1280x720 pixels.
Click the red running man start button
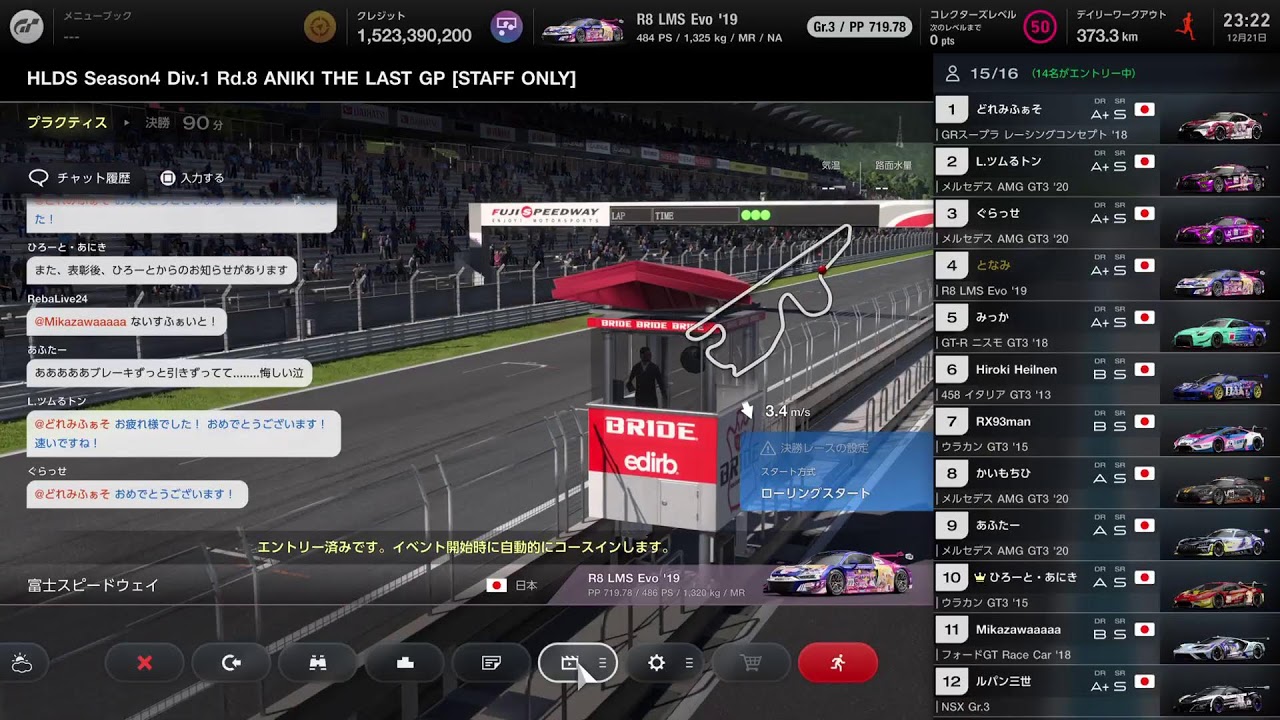(x=838, y=662)
